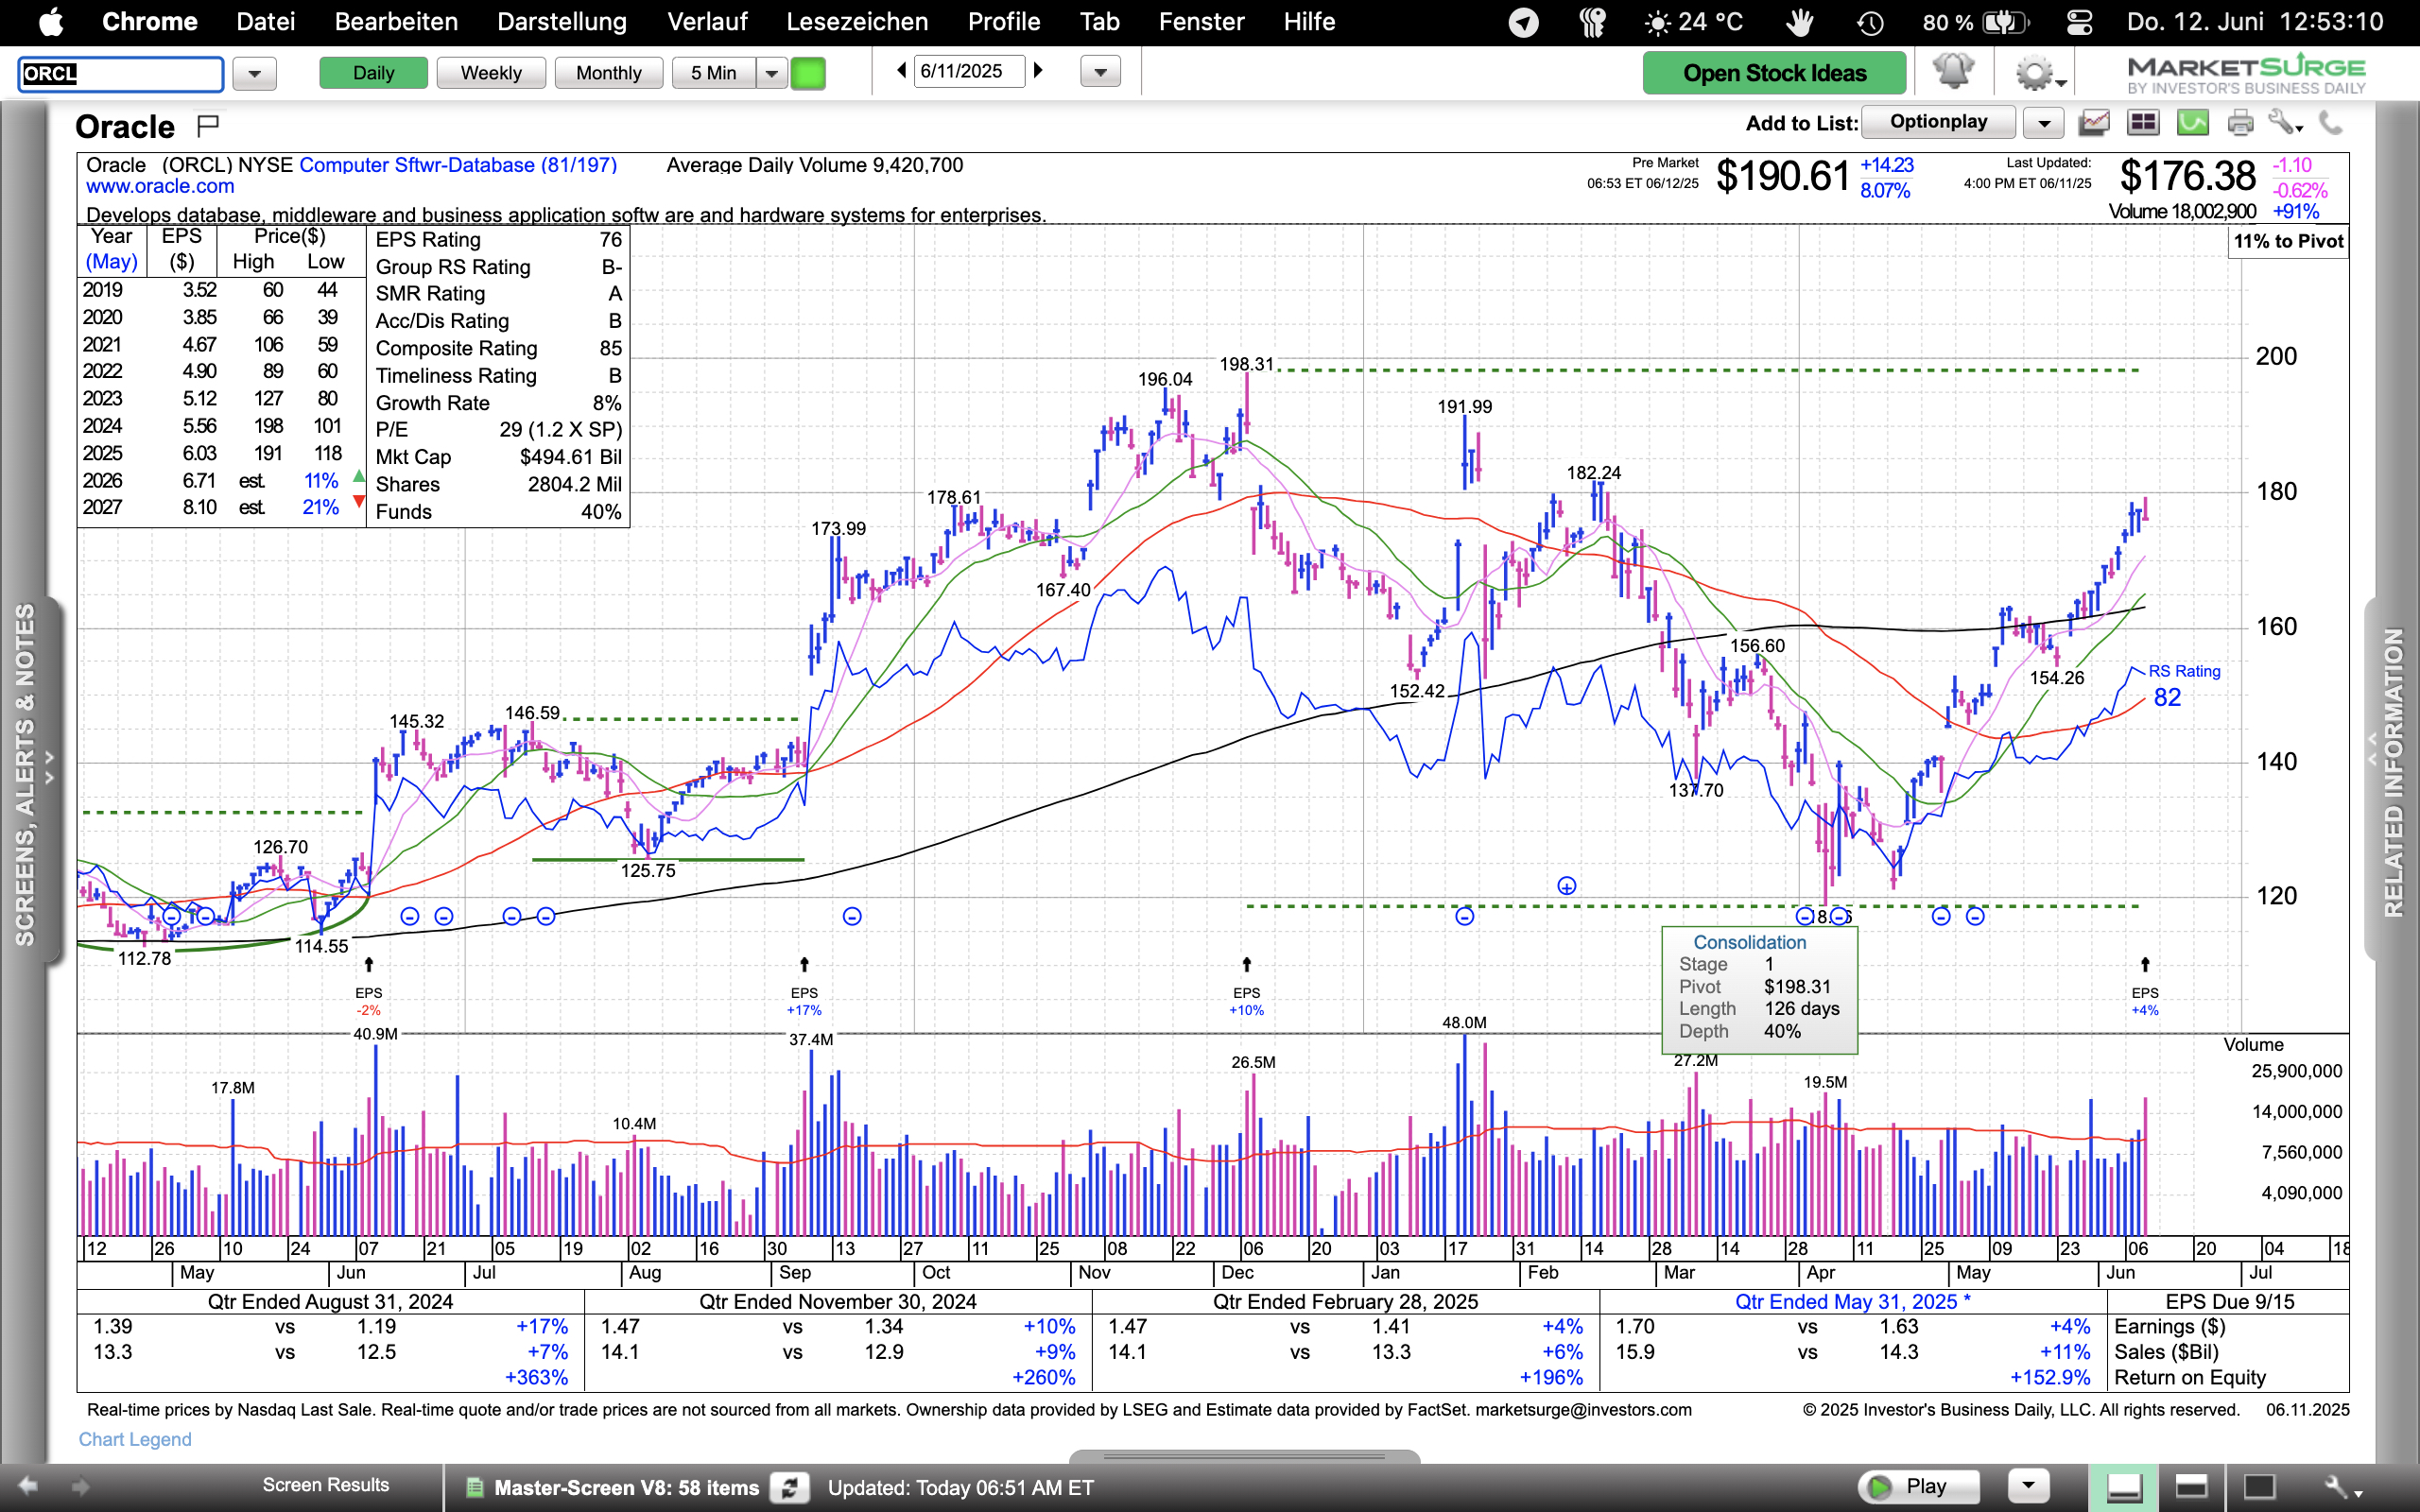The height and width of the screenshot is (1512, 2420).
Task: Click the printer icon
Action: [2240, 123]
